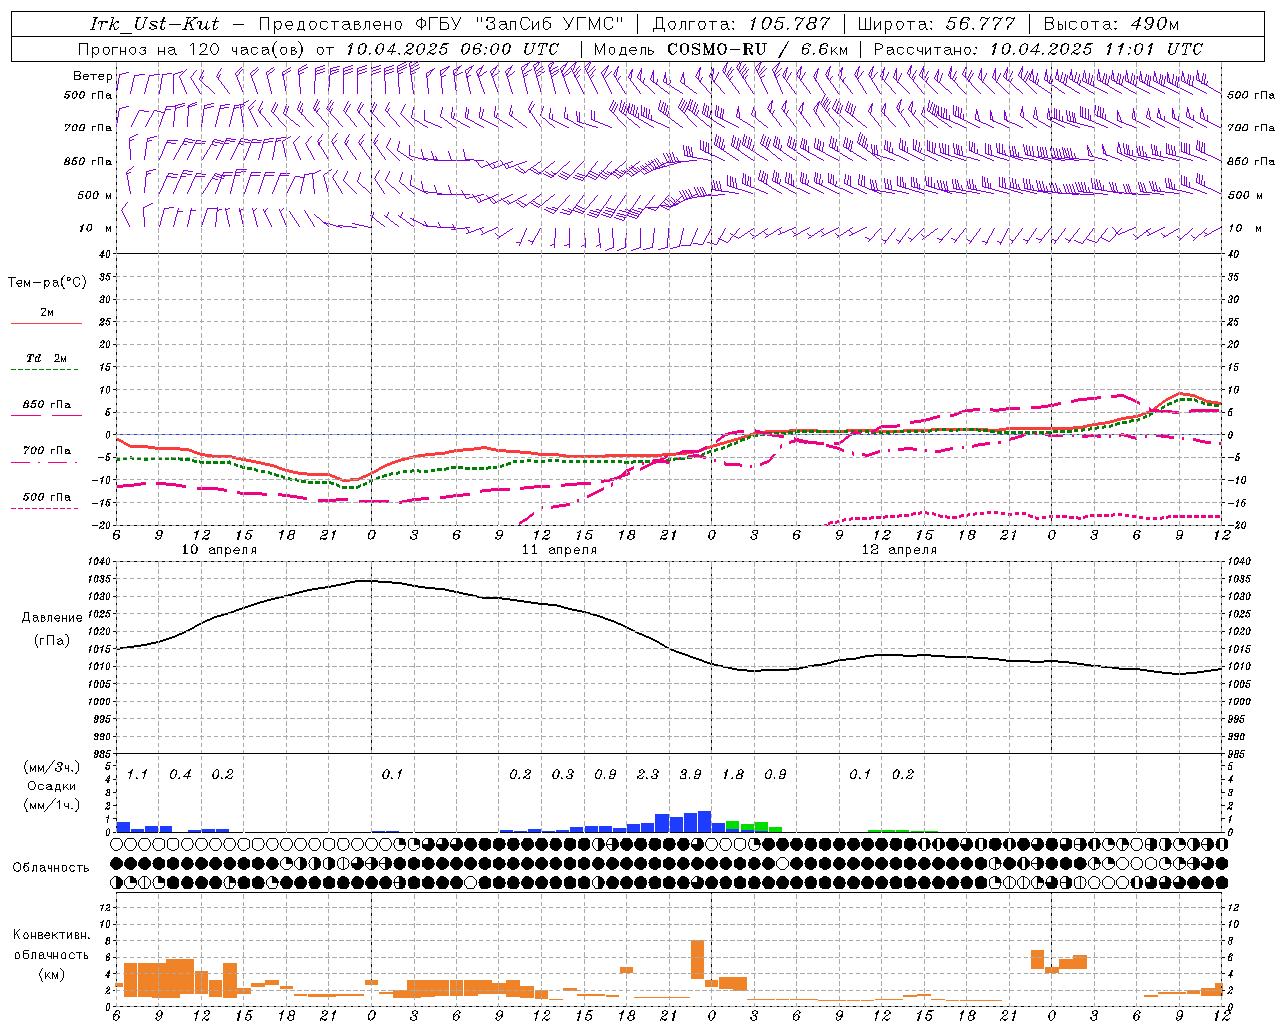Select the text Предоставлено ФГБУ "ЗапСиб УГМС"
This screenshot has width=1280, height=1024.
tap(441, 24)
